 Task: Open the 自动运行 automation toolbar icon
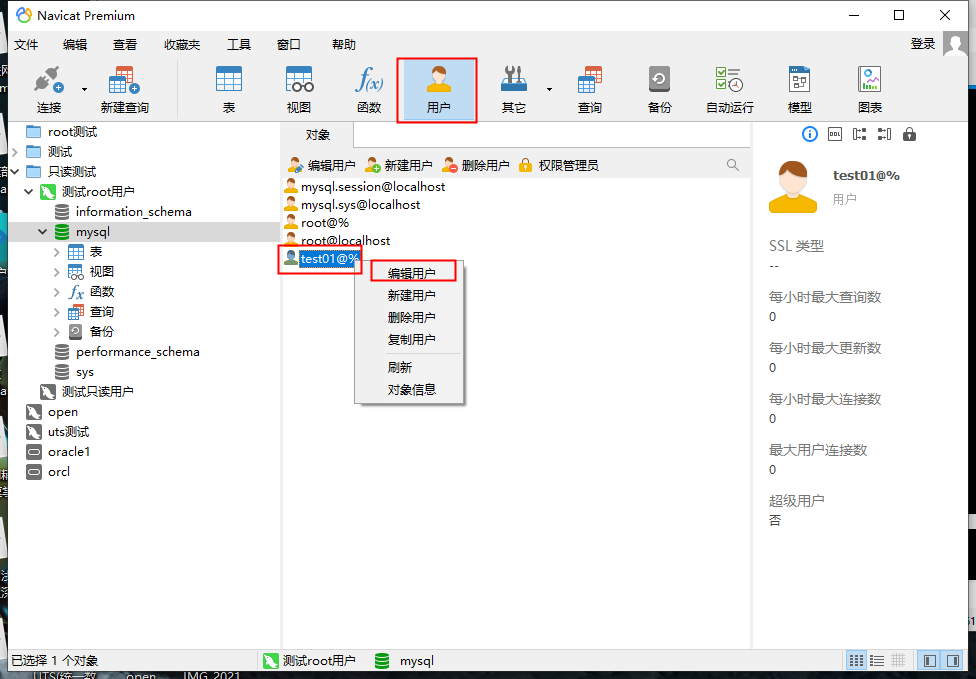click(x=730, y=90)
